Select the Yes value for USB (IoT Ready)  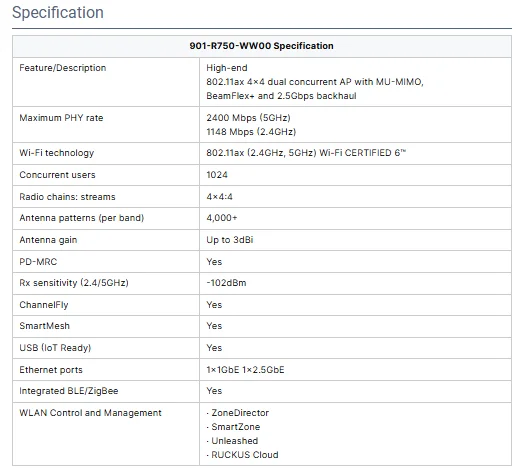click(214, 348)
